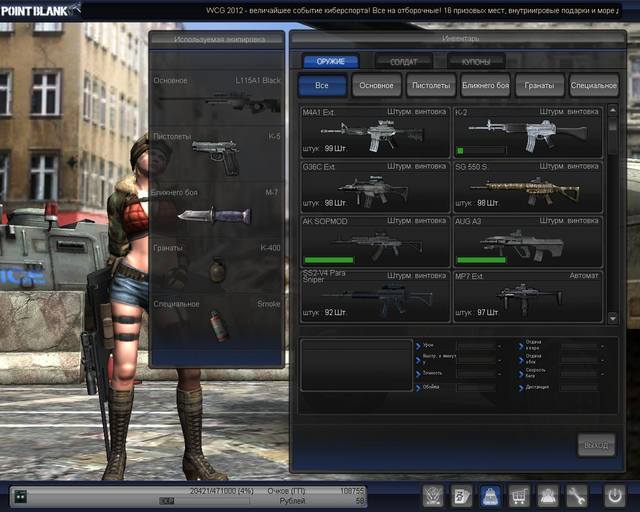Click the rank badge icon in status bar
The height and width of the screenshot is (512, 640).
(x=20, y=496)
